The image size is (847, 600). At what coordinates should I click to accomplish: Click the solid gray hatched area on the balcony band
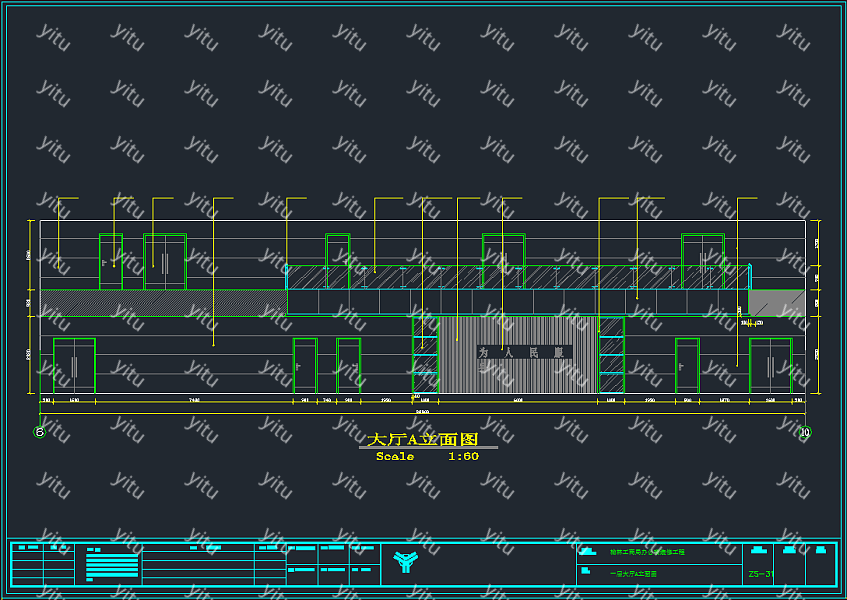tap(777, 302)
